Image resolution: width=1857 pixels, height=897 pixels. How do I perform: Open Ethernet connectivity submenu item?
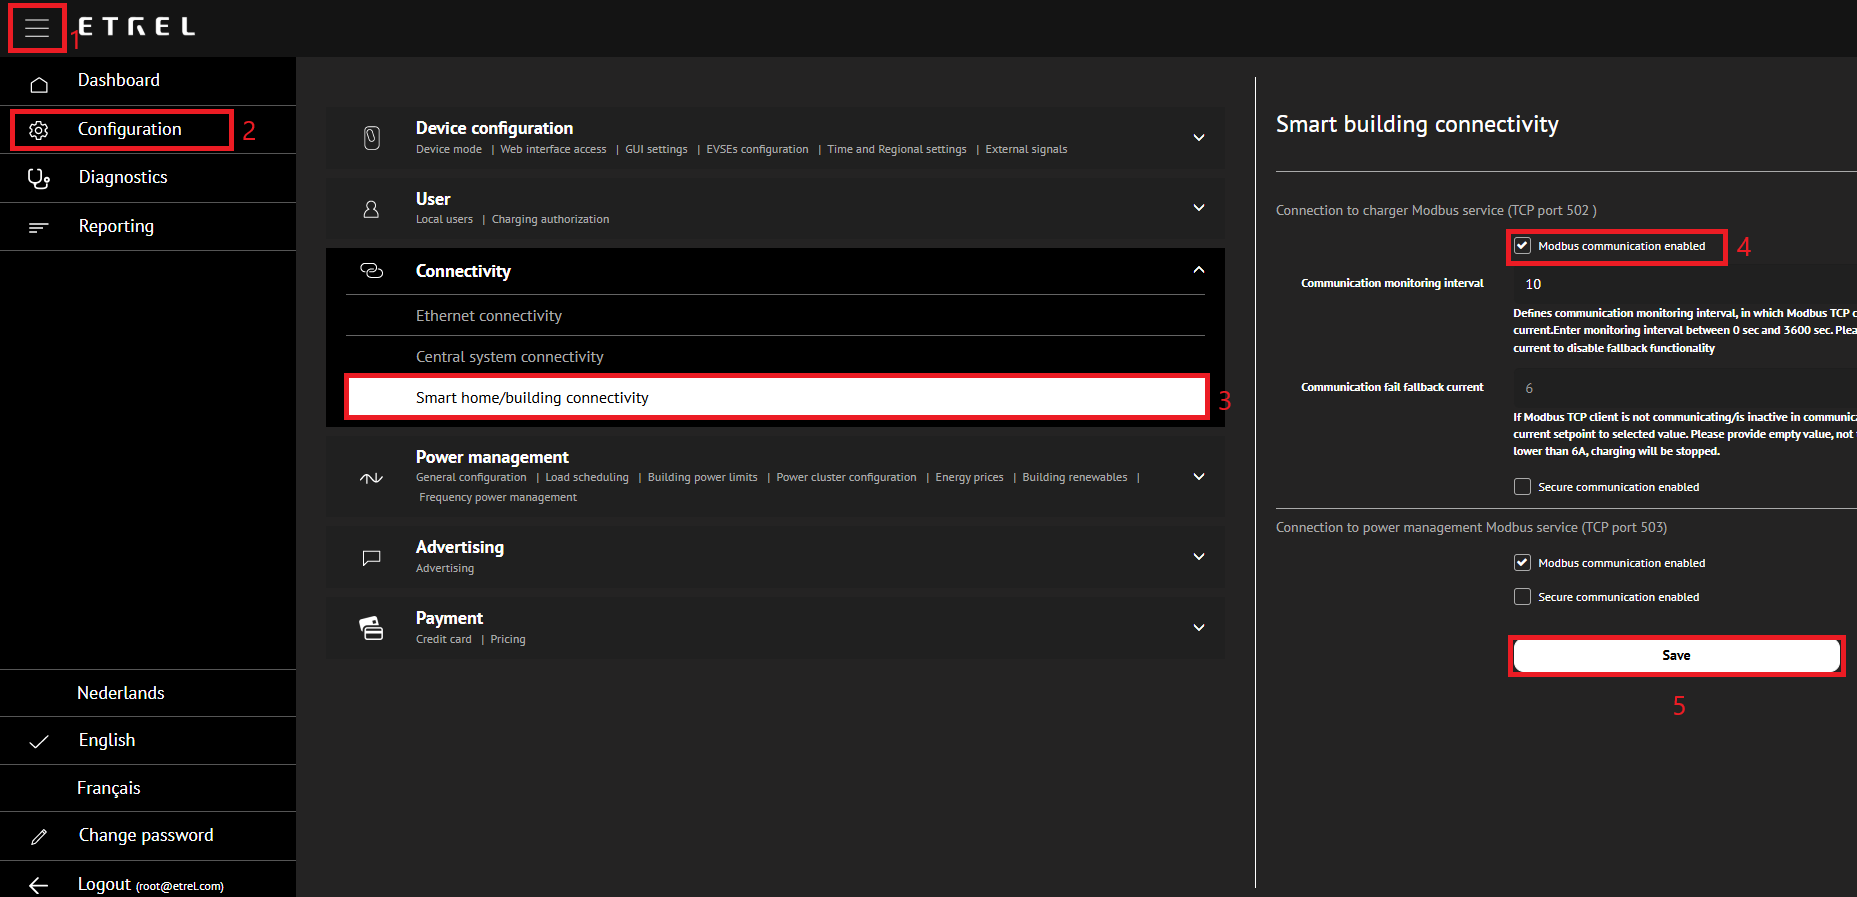click(489, 316)
